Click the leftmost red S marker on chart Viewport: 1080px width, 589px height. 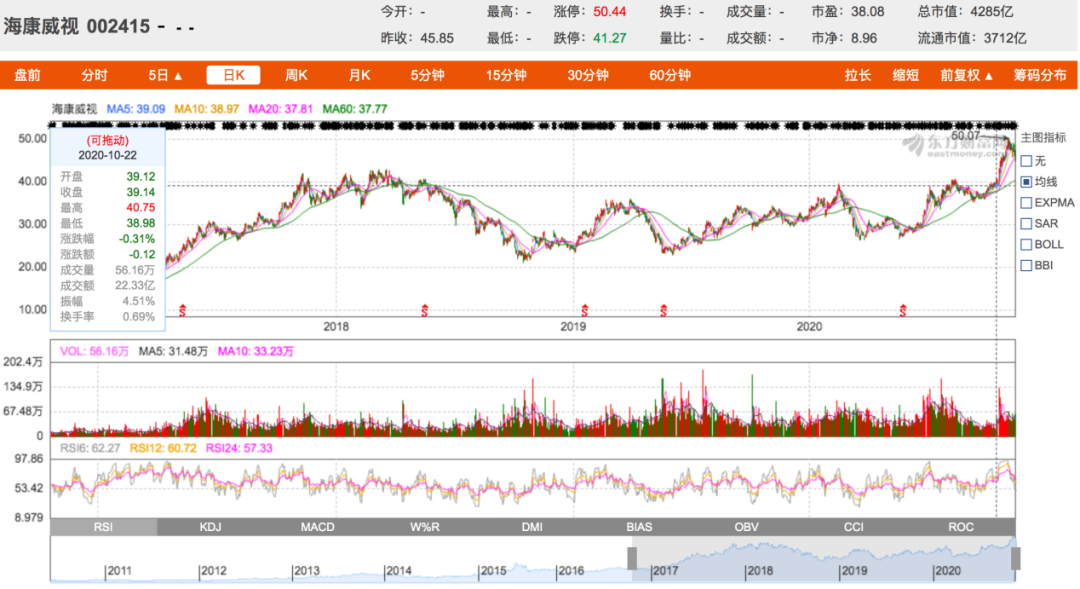181,311
